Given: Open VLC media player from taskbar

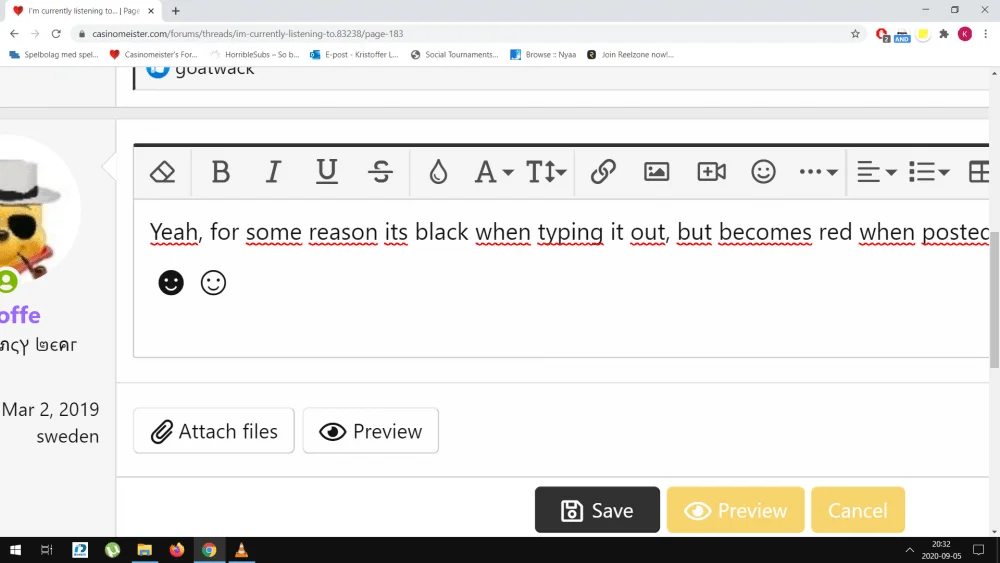Looking at the screenshot, I should coord(241,550).
